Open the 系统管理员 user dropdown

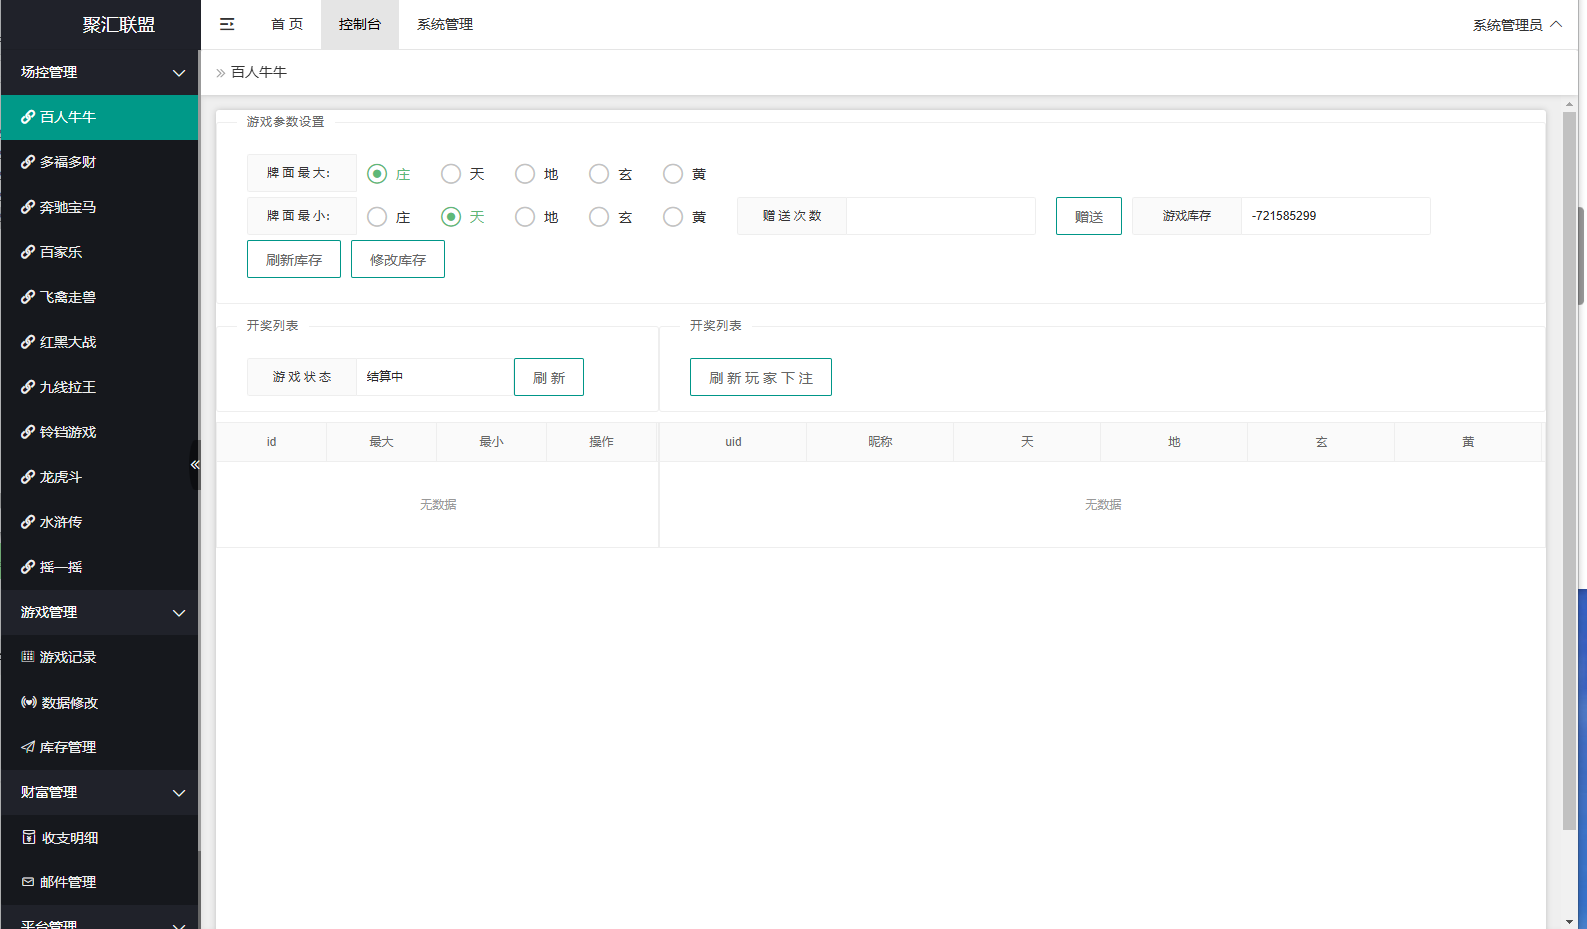[x=1516, y=25]
